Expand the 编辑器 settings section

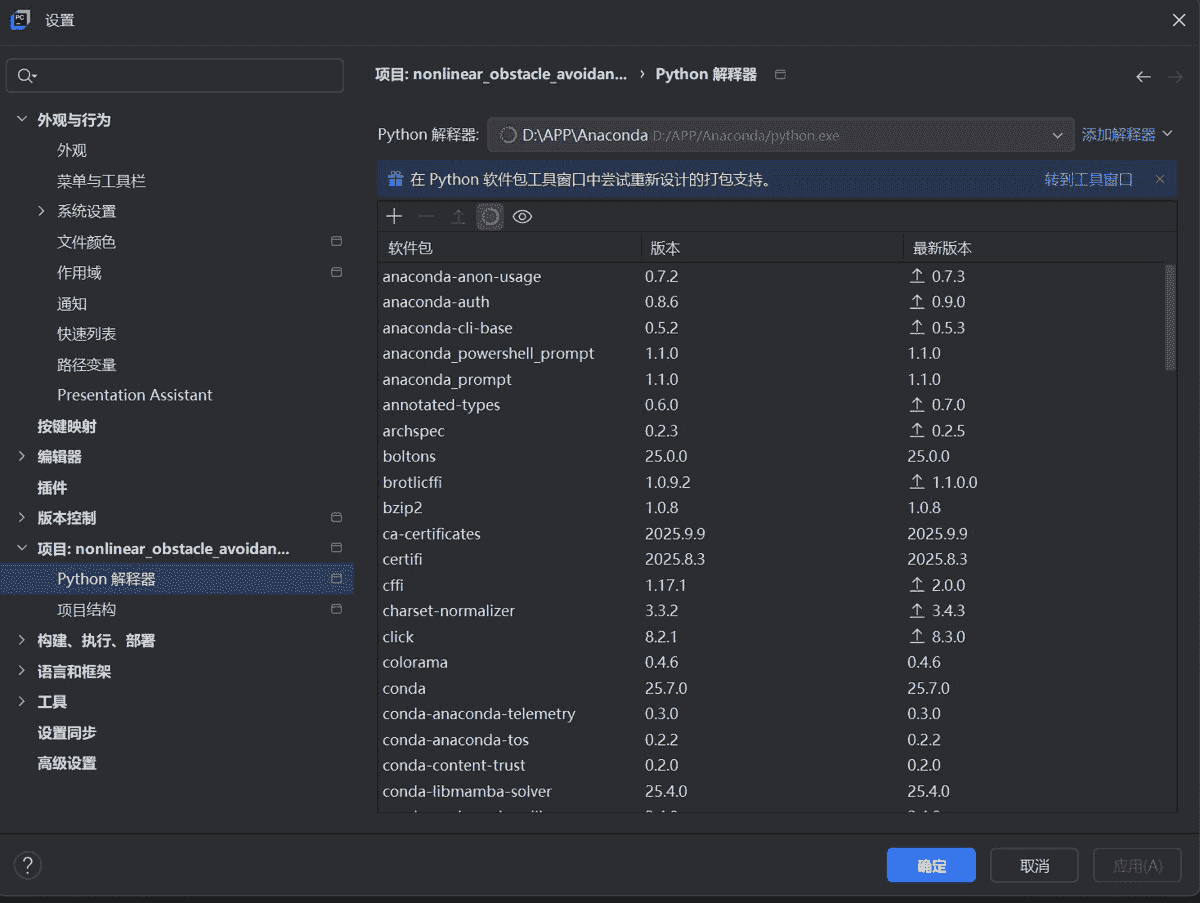pyautogui.click(x=22, y=456)
